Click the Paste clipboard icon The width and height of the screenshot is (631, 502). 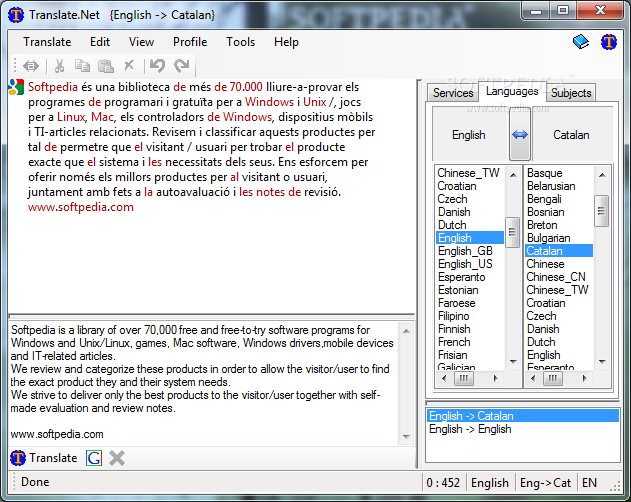pyautogui.click(x=106, y=66)
